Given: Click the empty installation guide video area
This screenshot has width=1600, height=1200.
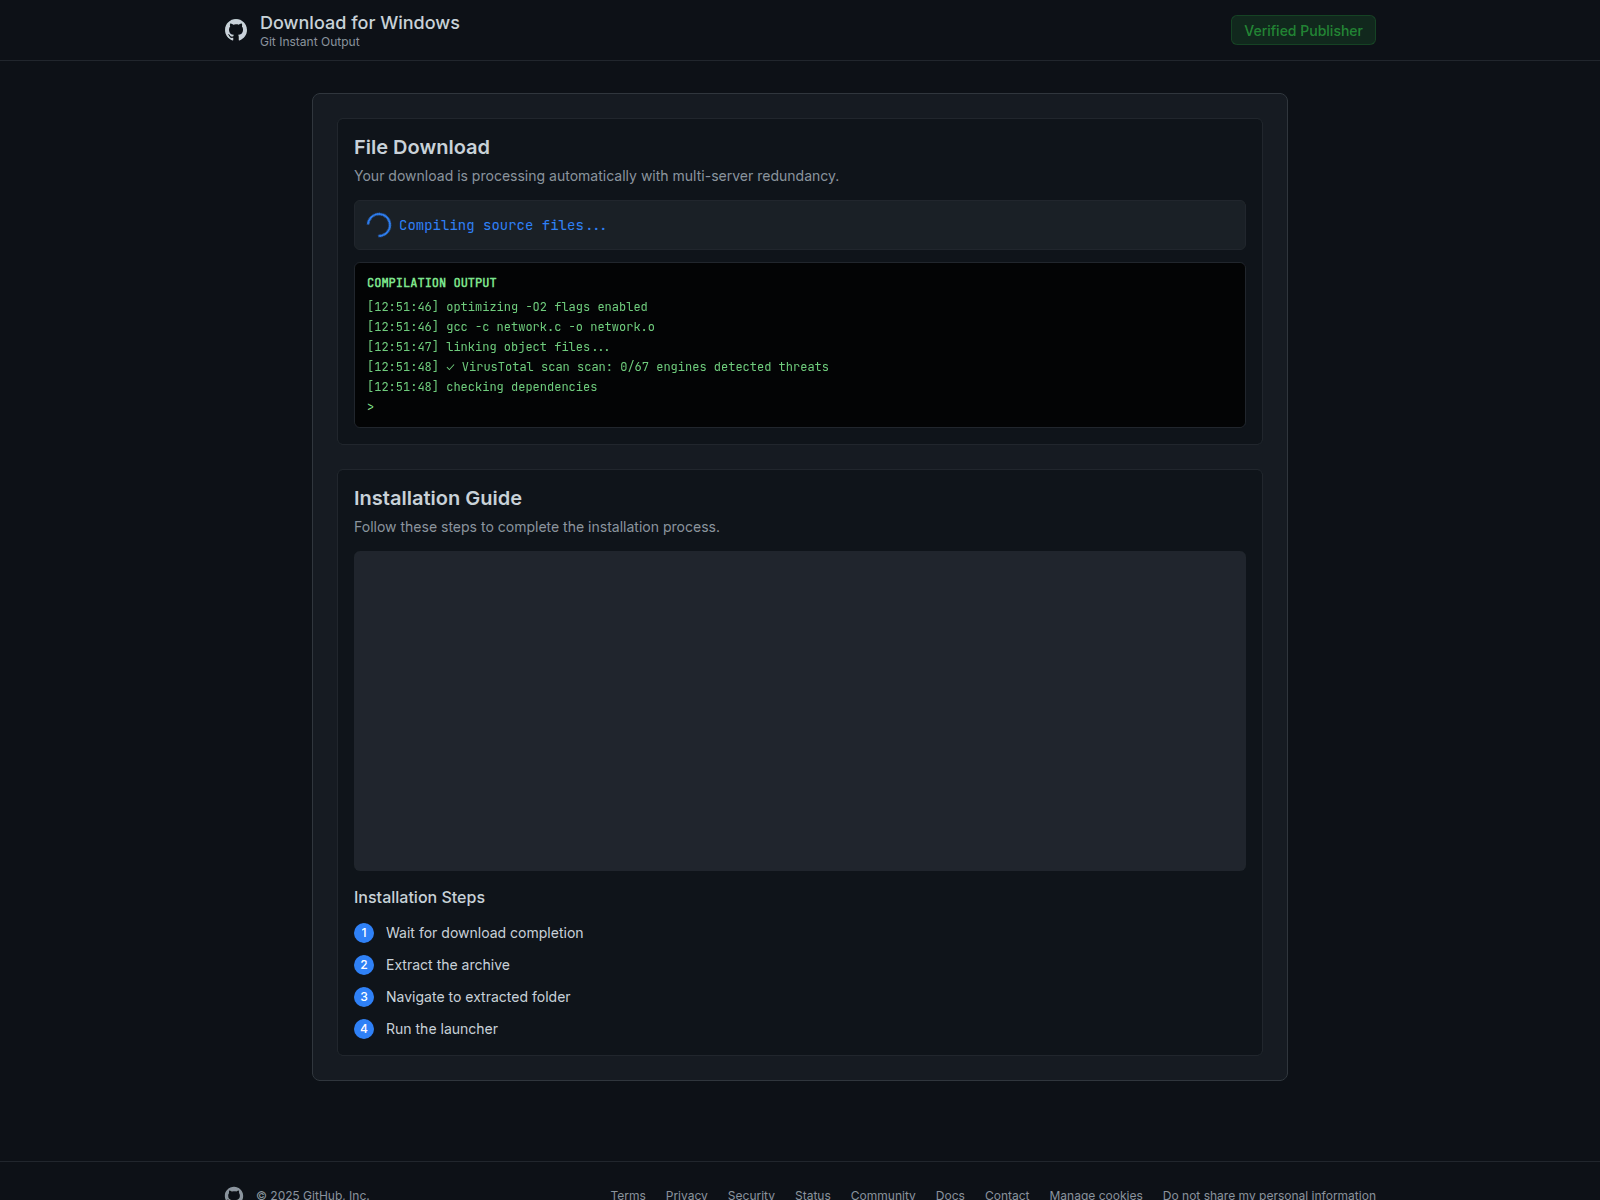Looking at the screenshot, I should [x=800, y=711].
